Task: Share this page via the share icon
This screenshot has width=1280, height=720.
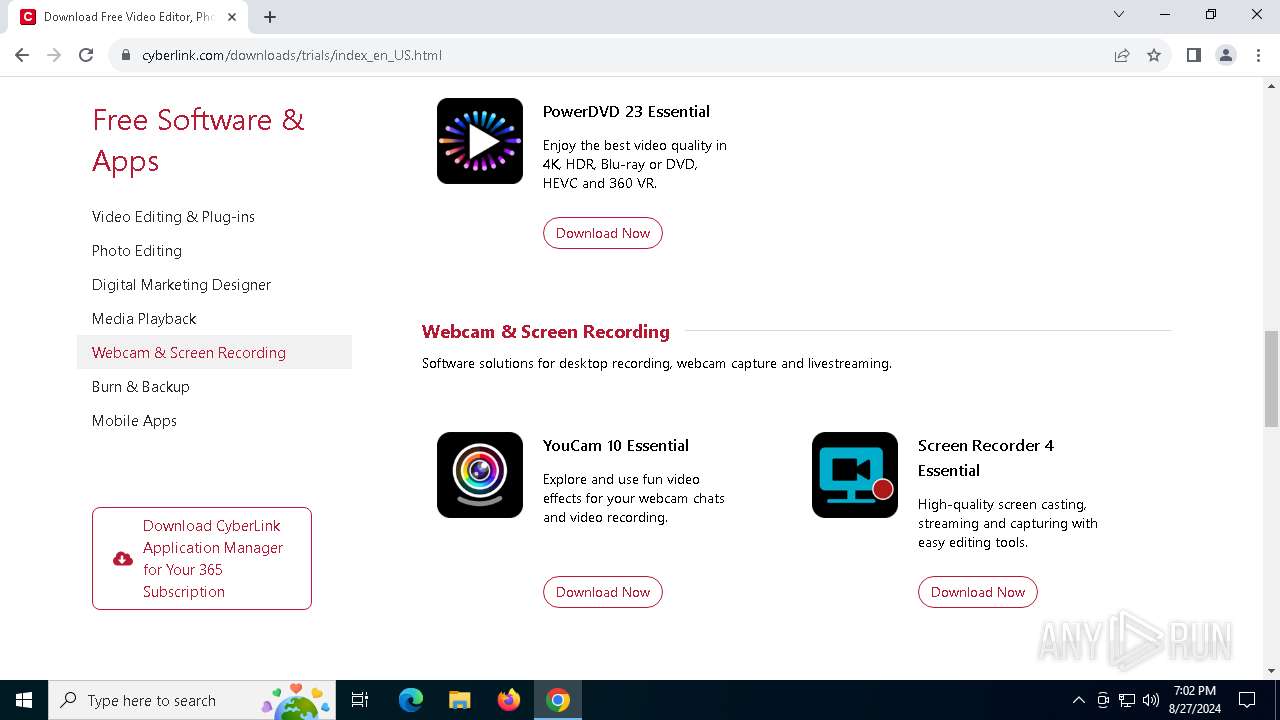Action: point(1122,55)
